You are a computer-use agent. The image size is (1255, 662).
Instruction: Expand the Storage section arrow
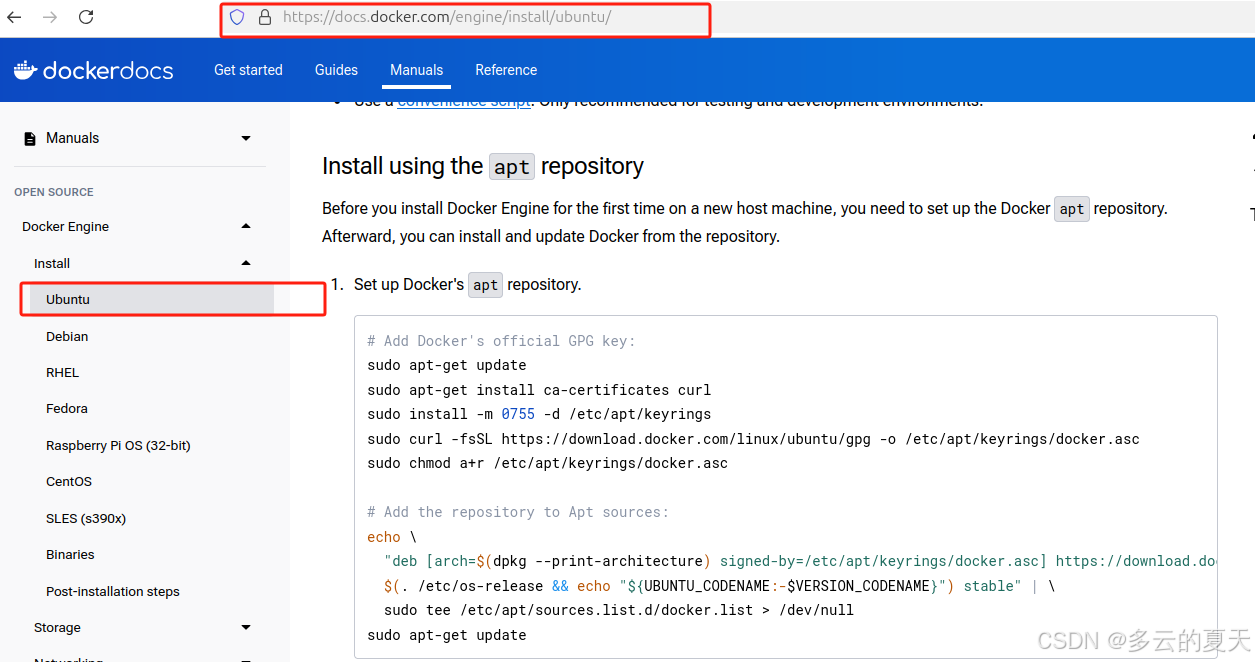point(246,628)
